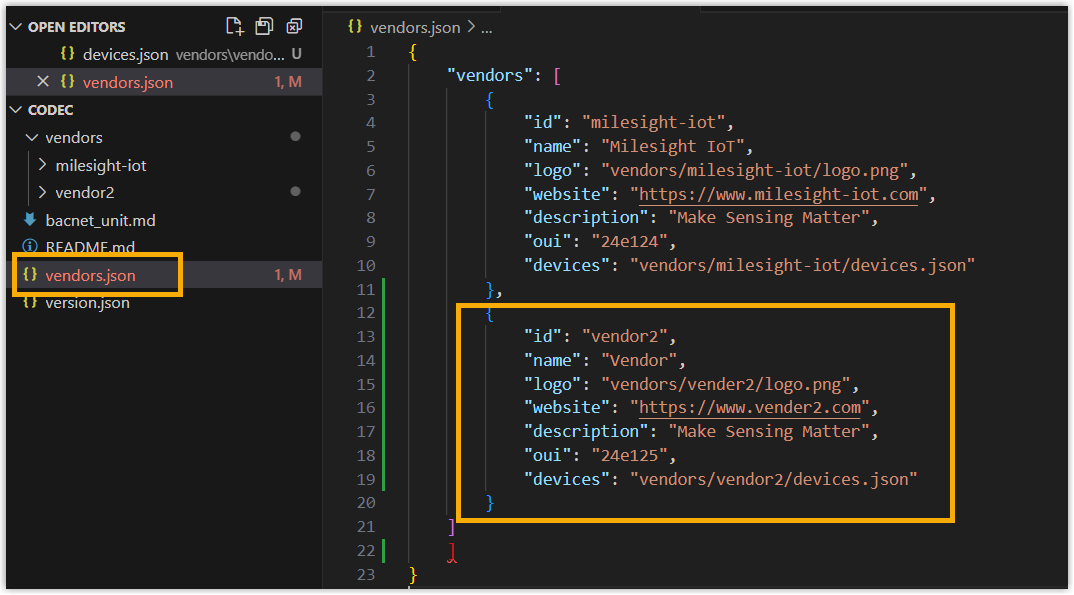Viewport: 1074px width, 595px height.
Task: Expand the vendor2 folder
Action: coord(42,192)
